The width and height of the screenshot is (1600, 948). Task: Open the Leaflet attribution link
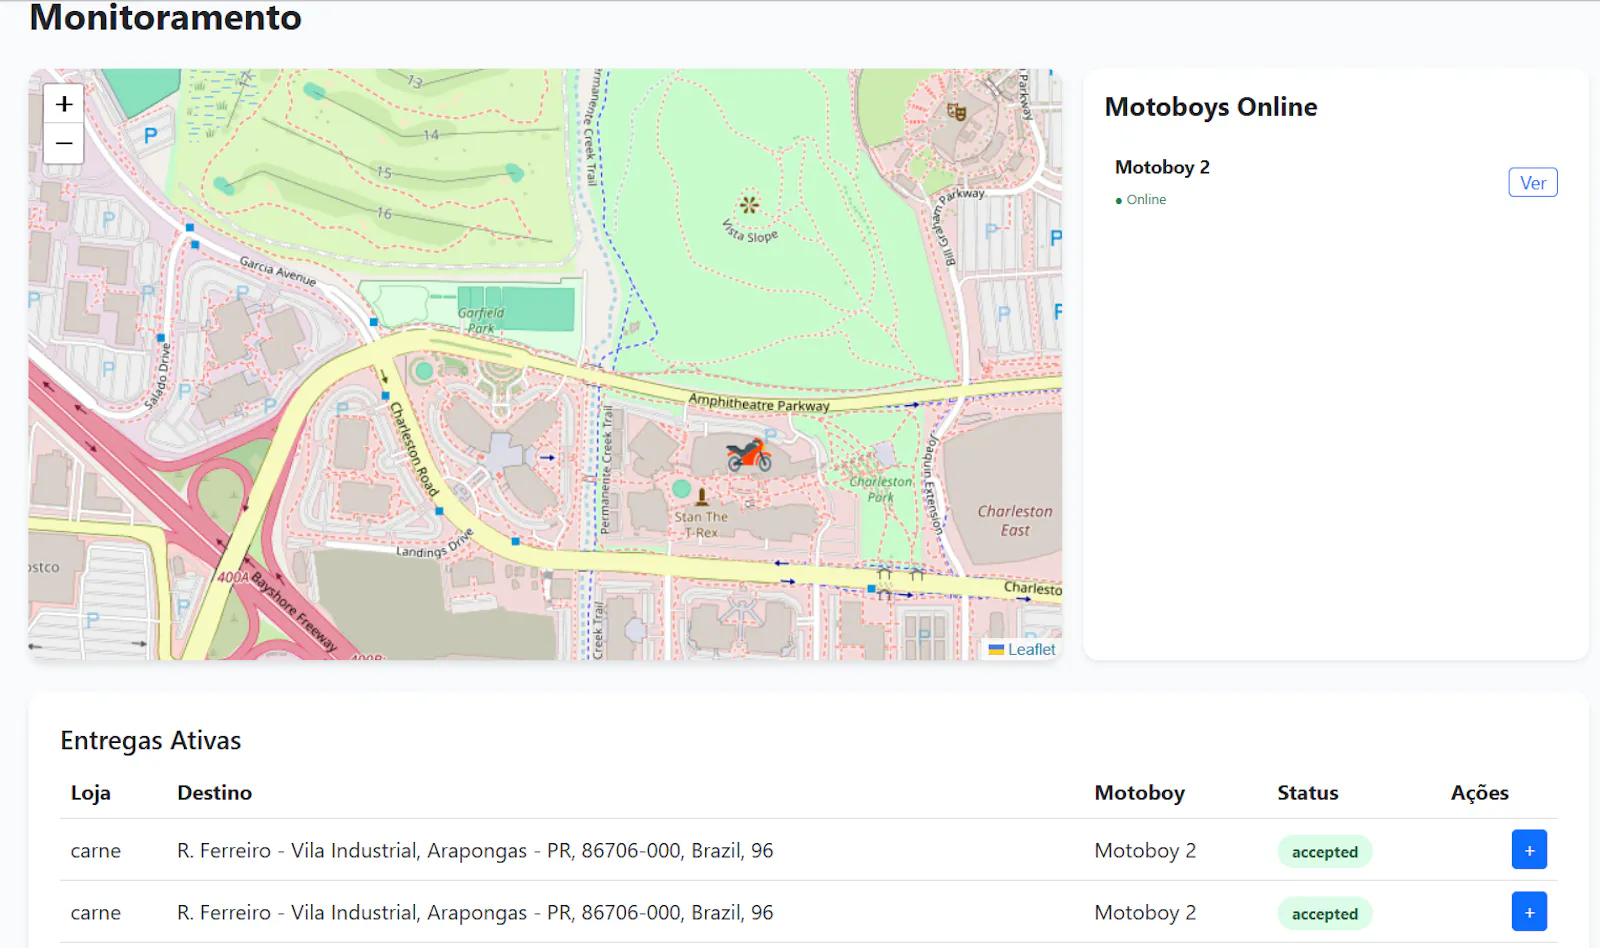click(x=1031, y=649)
